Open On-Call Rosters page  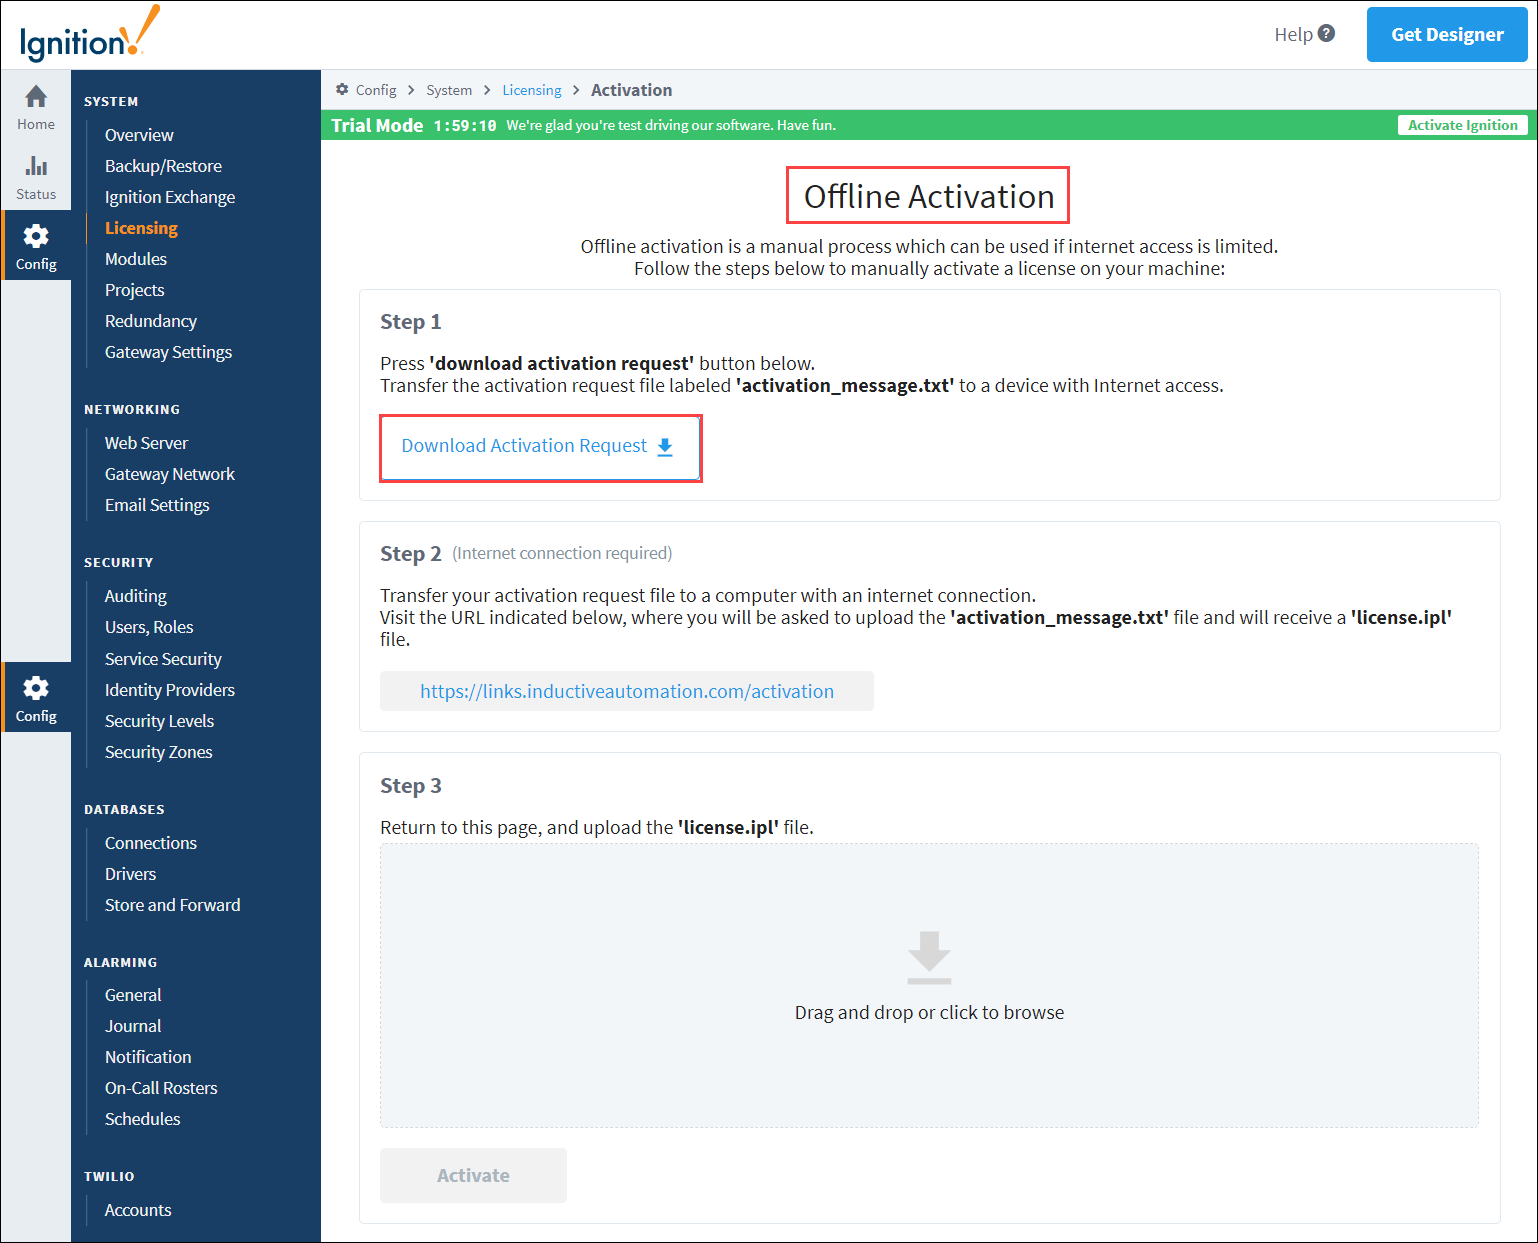(161, 1088)
